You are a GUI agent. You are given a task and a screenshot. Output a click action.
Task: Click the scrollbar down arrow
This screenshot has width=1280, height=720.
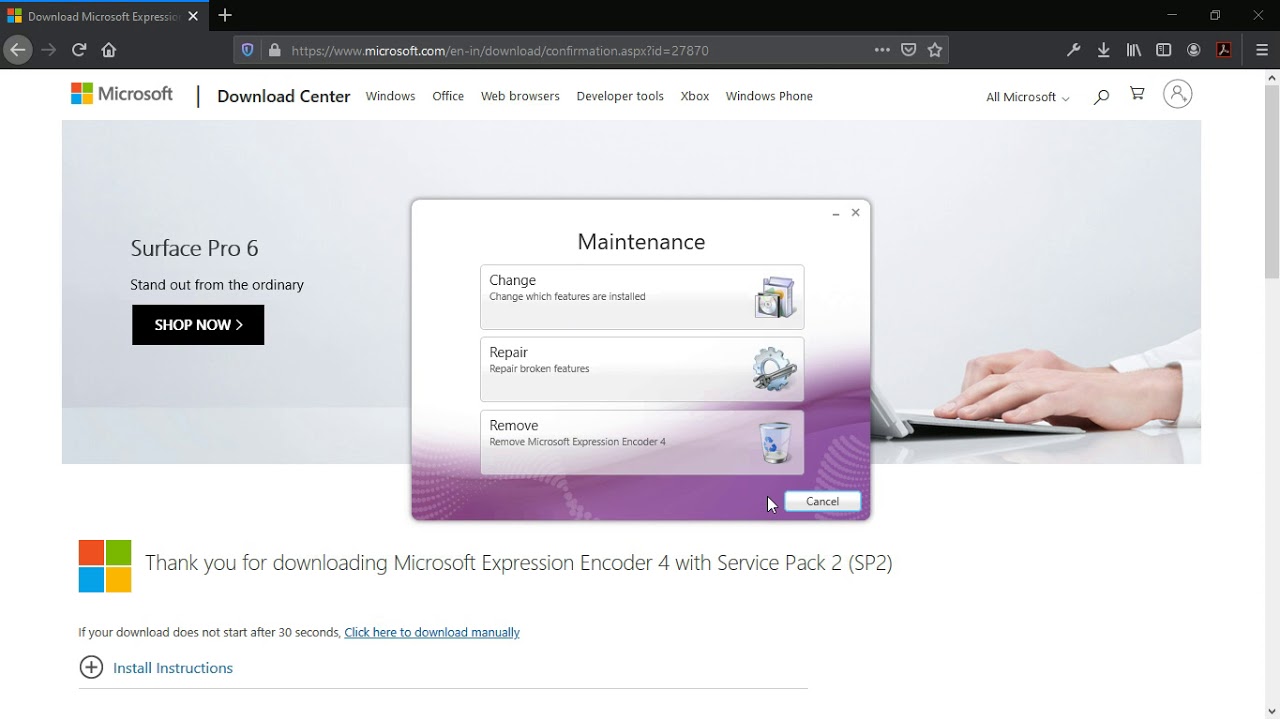click(1272, 712)
